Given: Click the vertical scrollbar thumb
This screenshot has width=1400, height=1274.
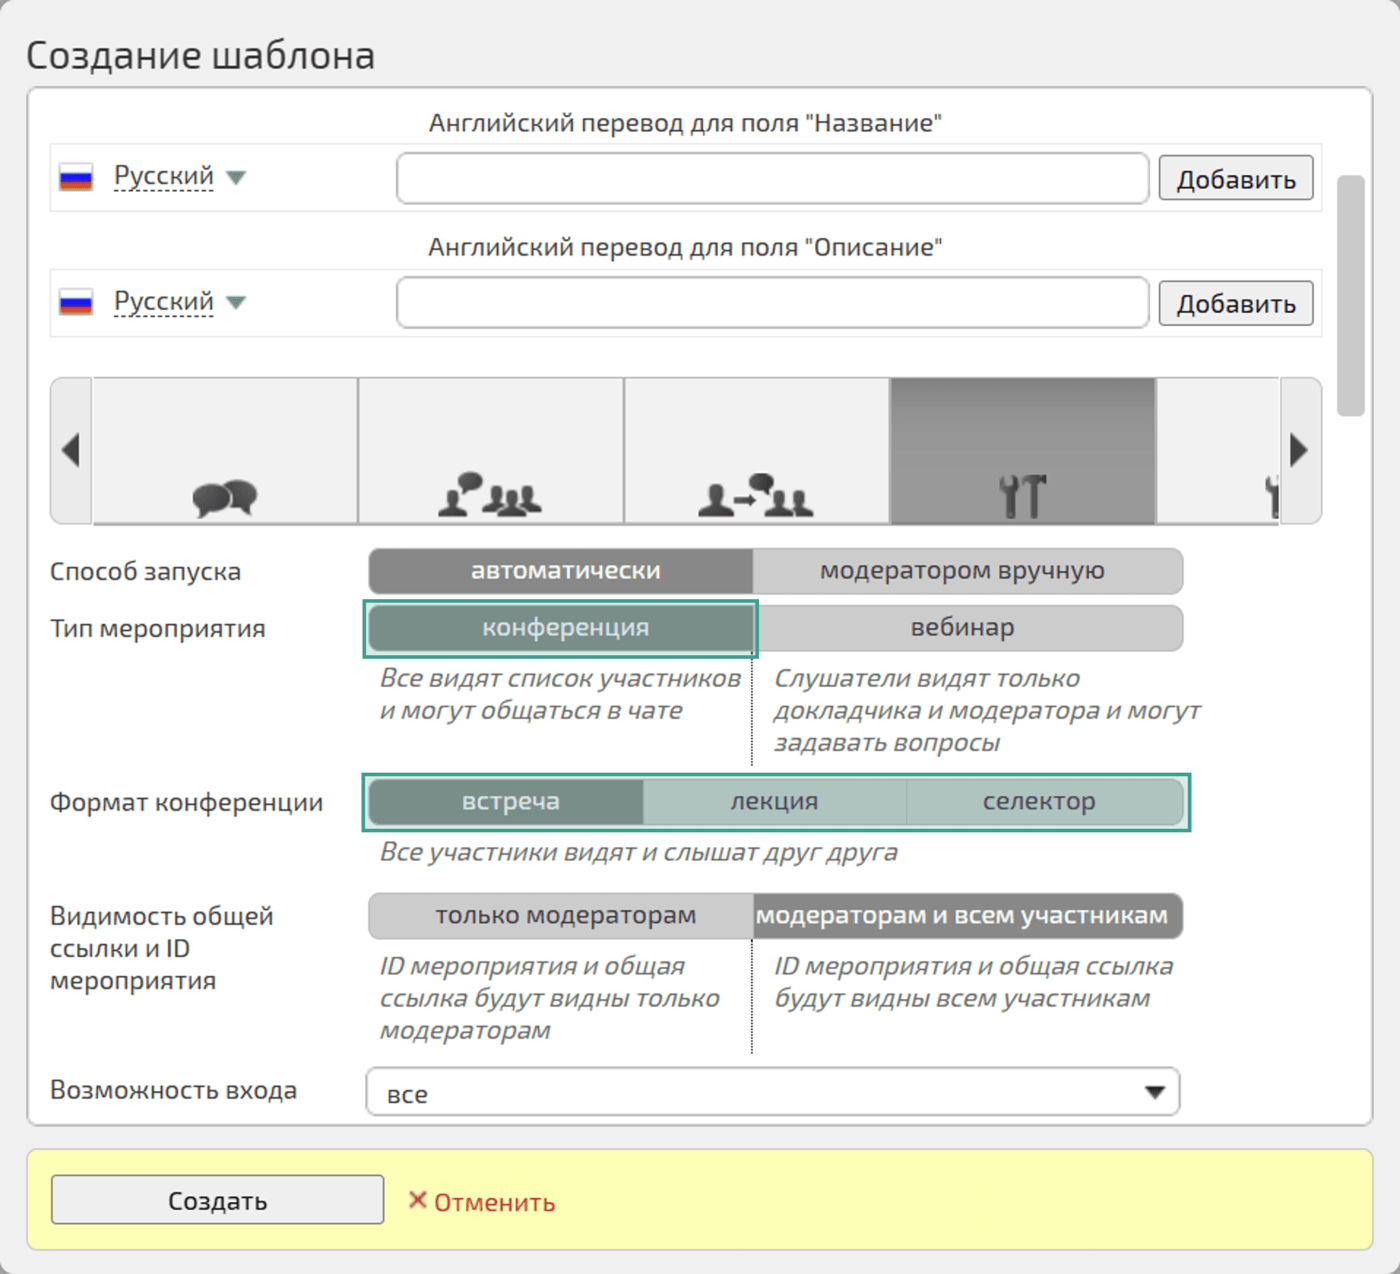Looking at the screenshot, I should tap(1351, 296).
